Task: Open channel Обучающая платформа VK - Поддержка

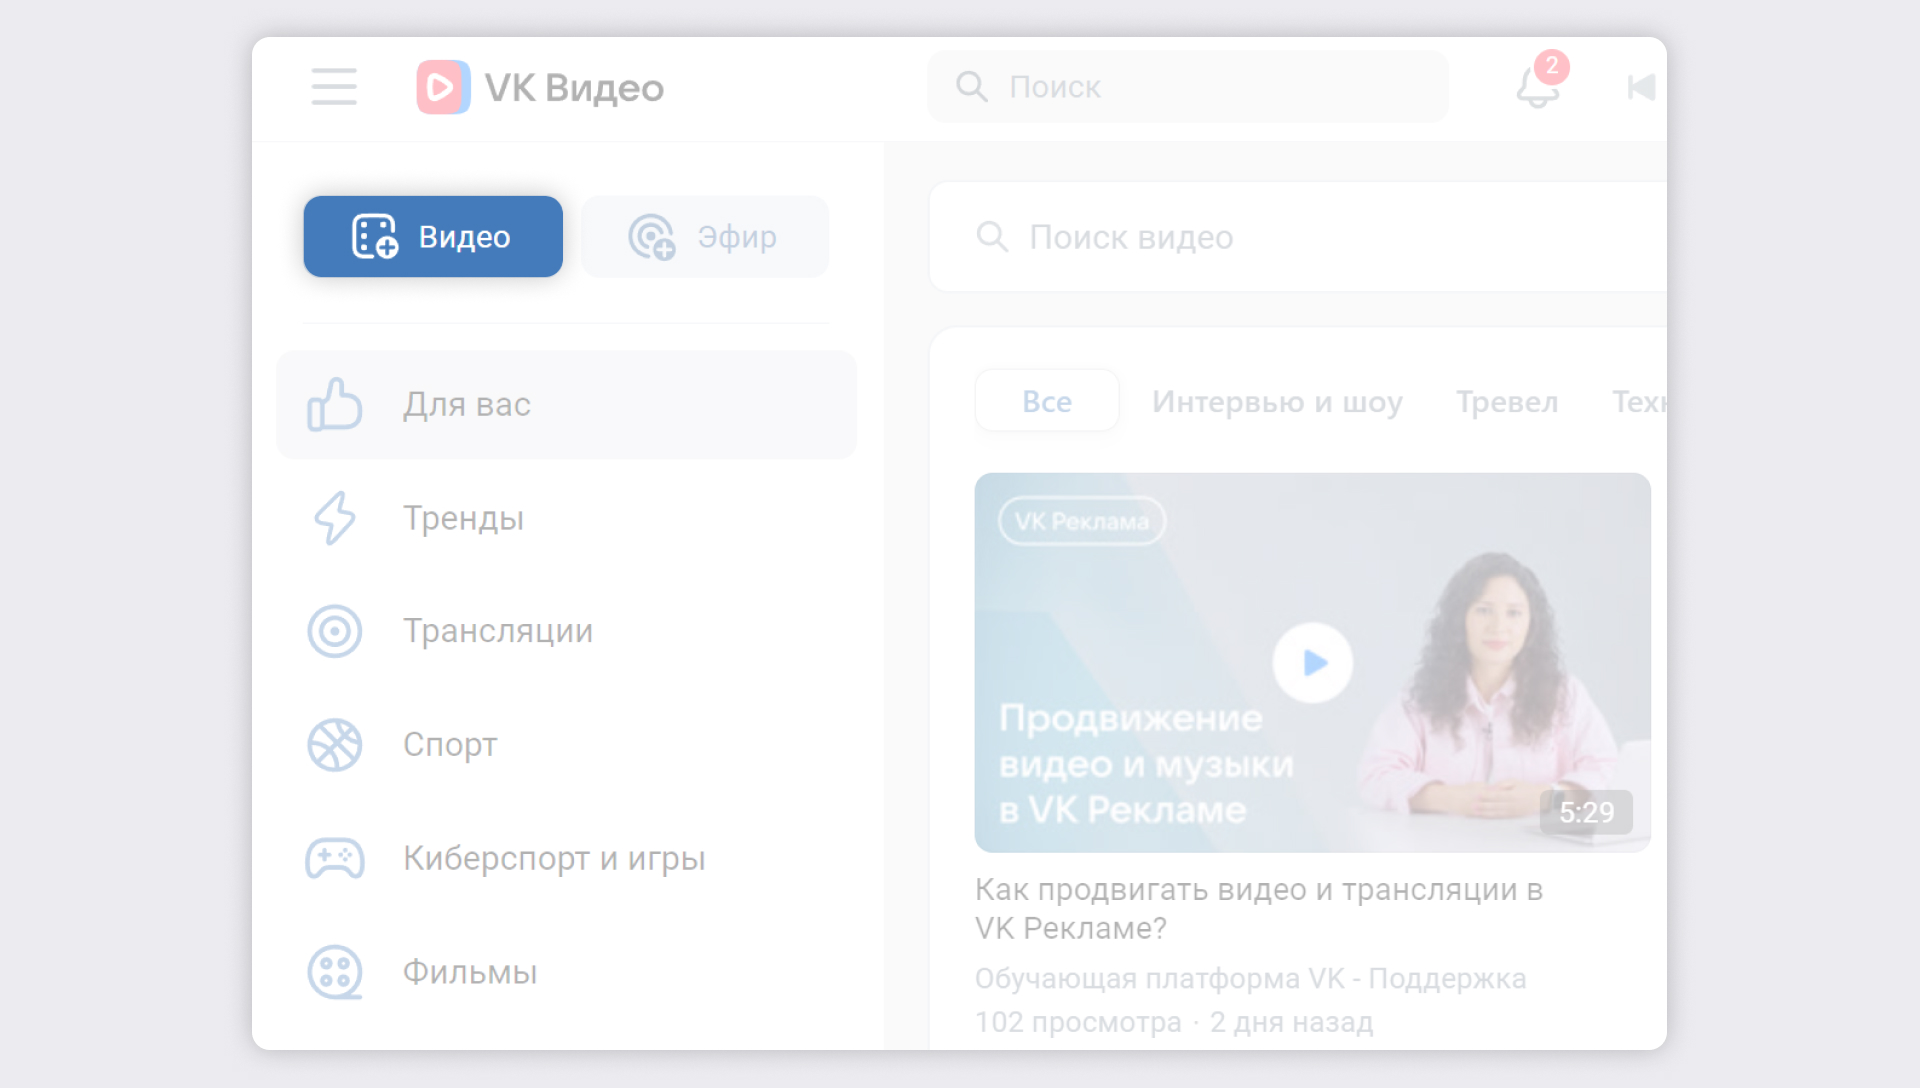Action: (x=1250, y=978)
